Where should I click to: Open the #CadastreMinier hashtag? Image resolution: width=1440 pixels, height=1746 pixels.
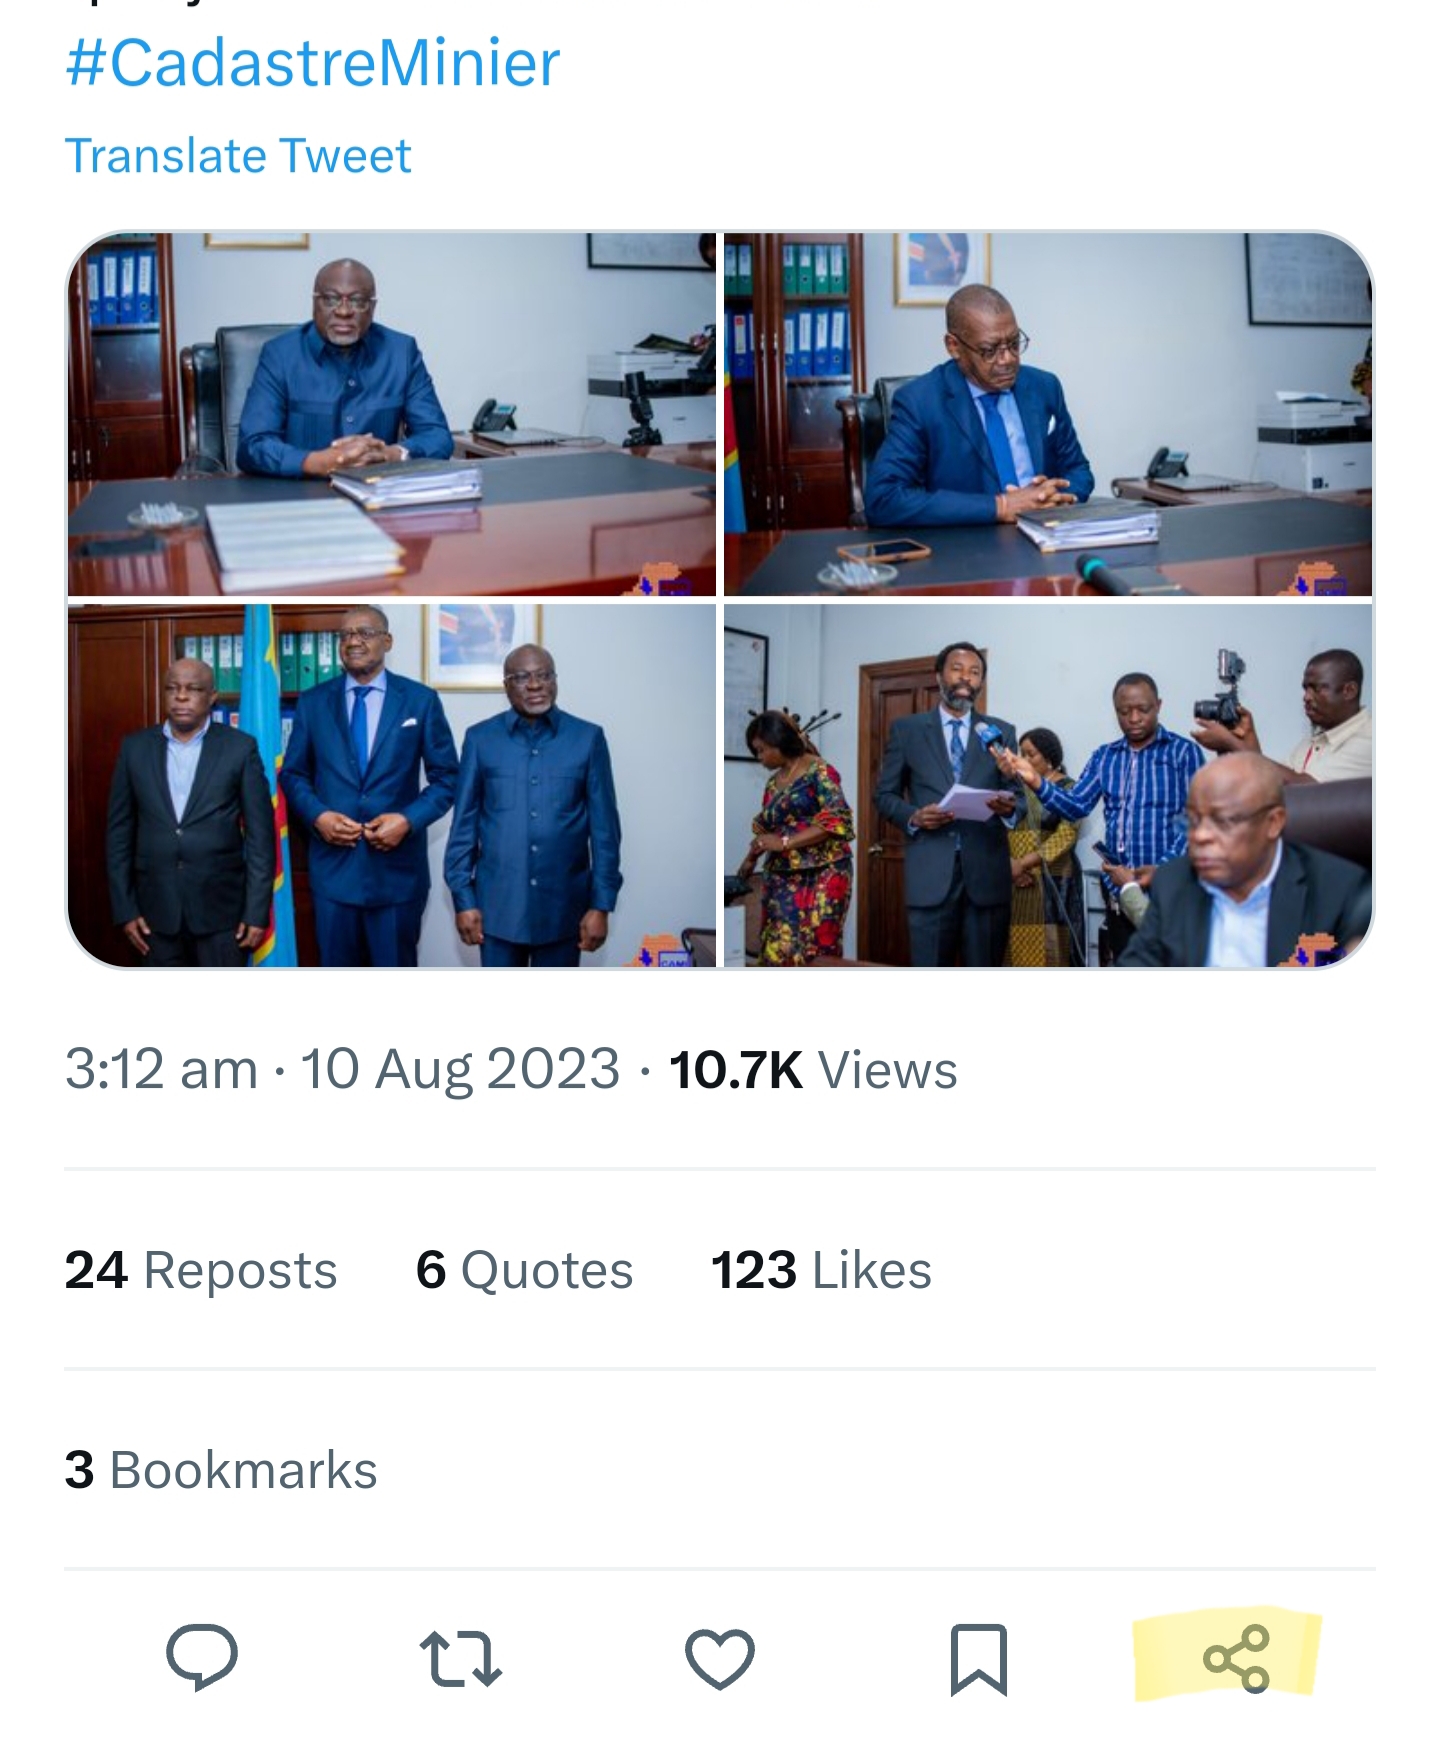(312, 63)
